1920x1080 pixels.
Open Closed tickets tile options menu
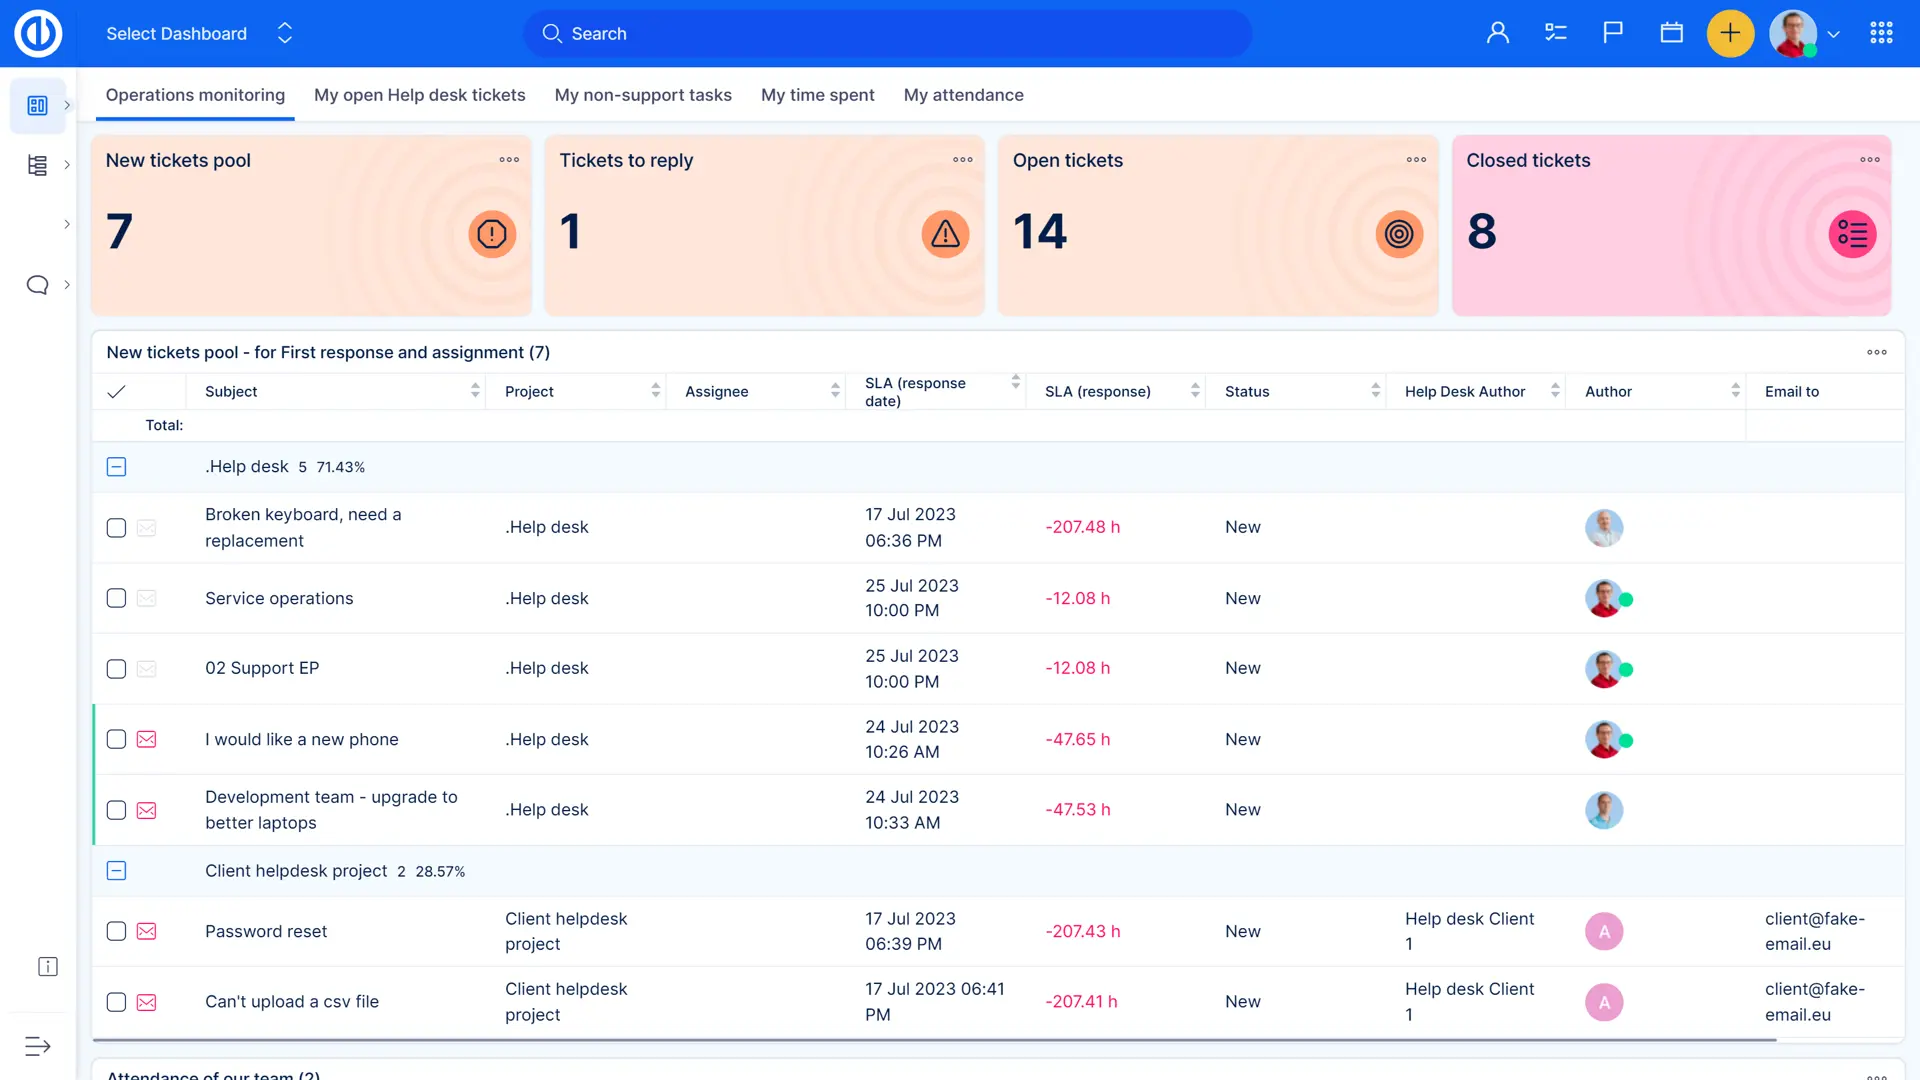tap(1869, 160)
